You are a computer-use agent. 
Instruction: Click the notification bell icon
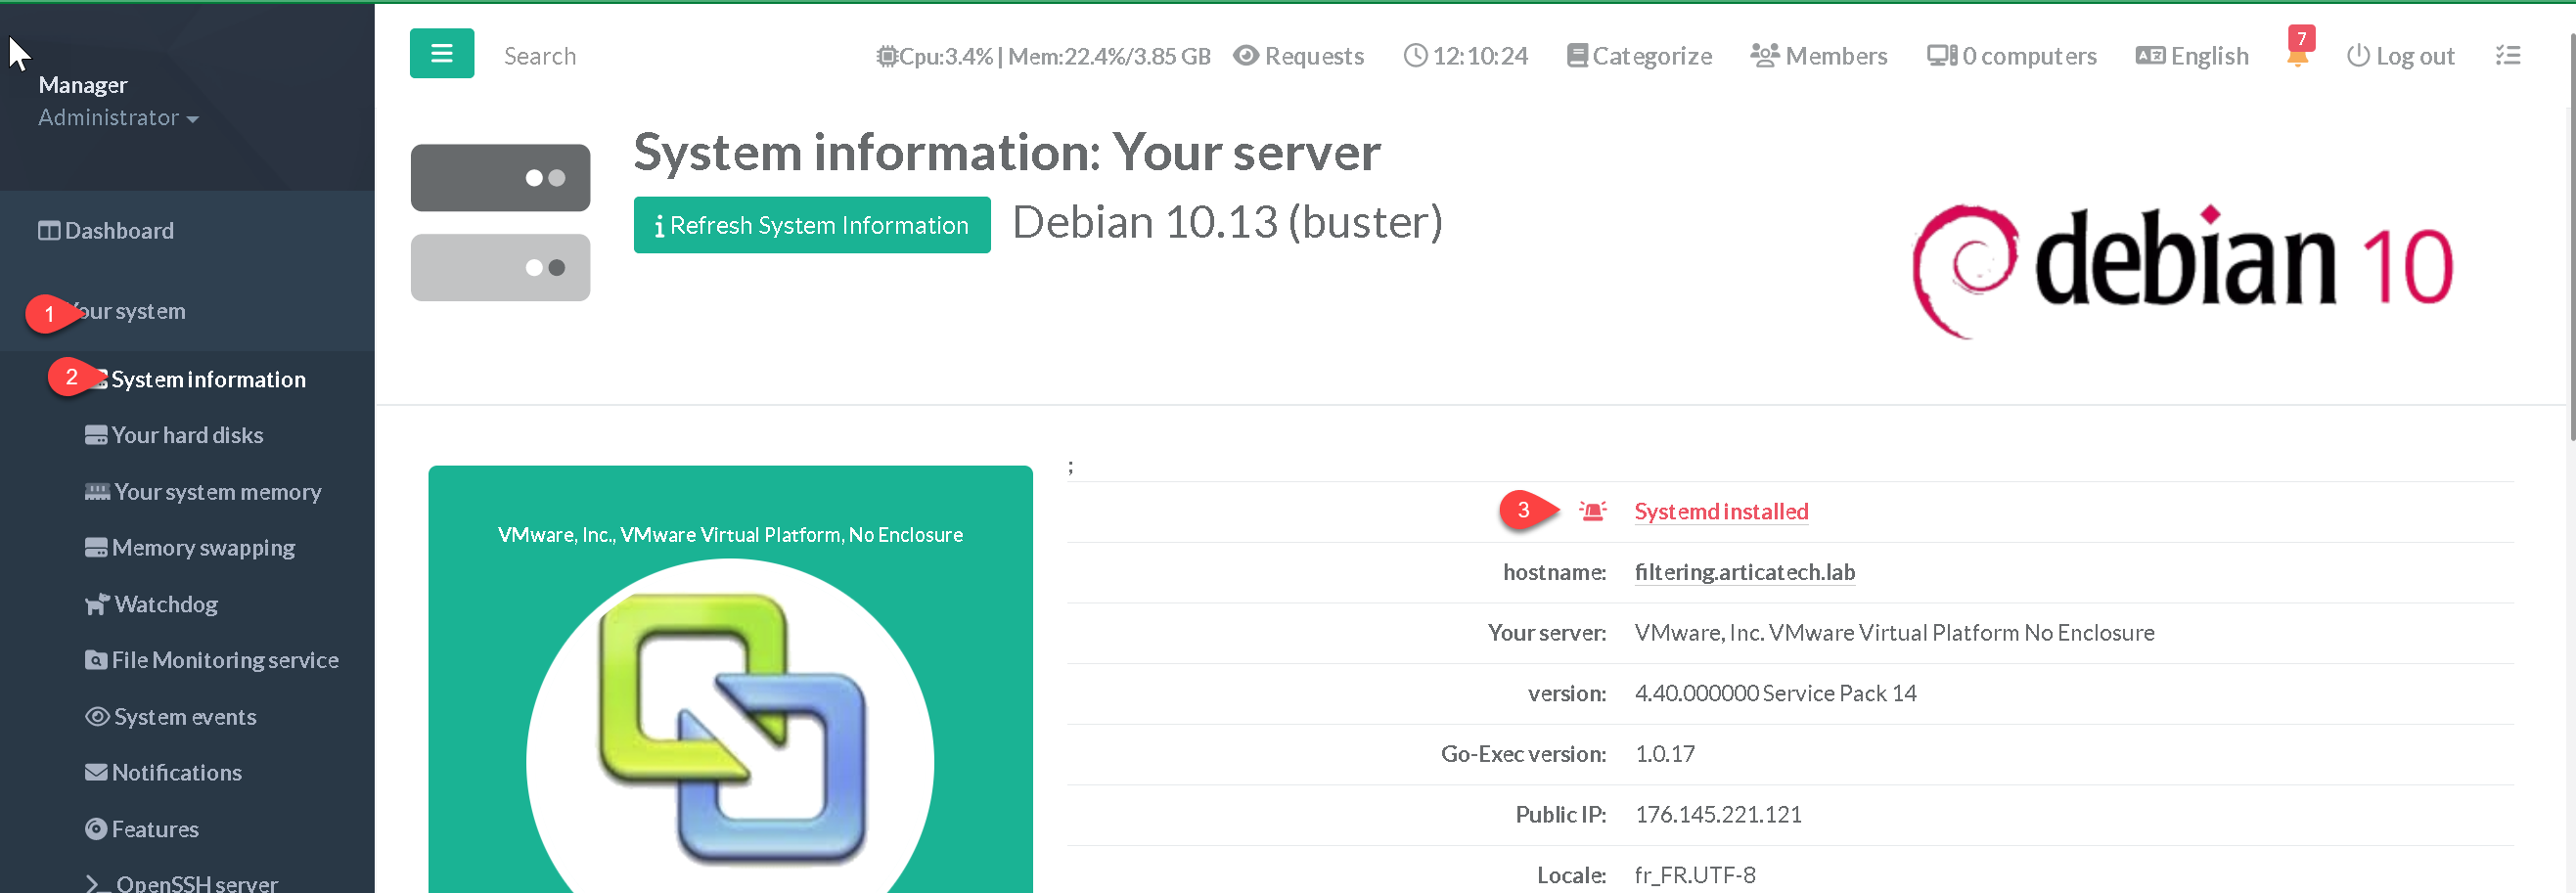coord(2297,57)
